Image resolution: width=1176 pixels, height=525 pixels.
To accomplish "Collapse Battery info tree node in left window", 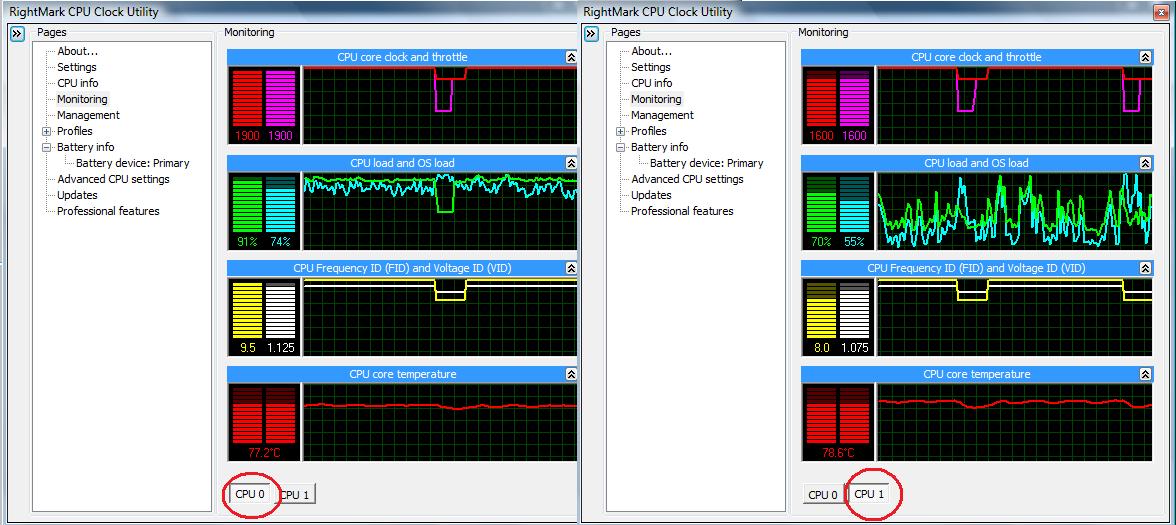I will click(x=46, y=148).
